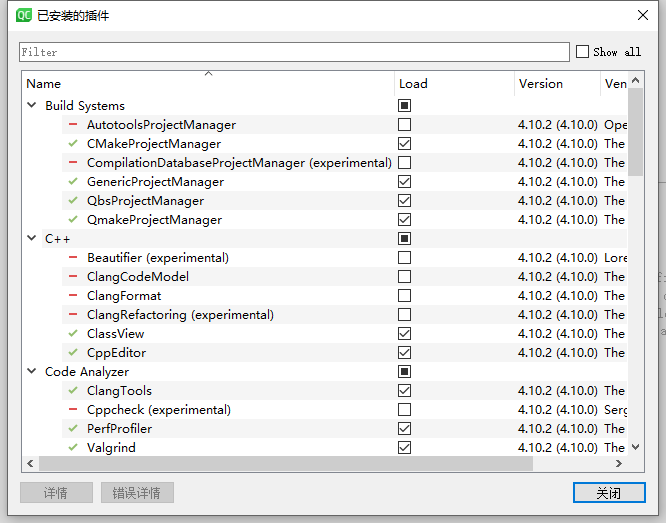Click vertical scrollbar down arrow
This screenshot has width=666, height=523.
(635, 447)
